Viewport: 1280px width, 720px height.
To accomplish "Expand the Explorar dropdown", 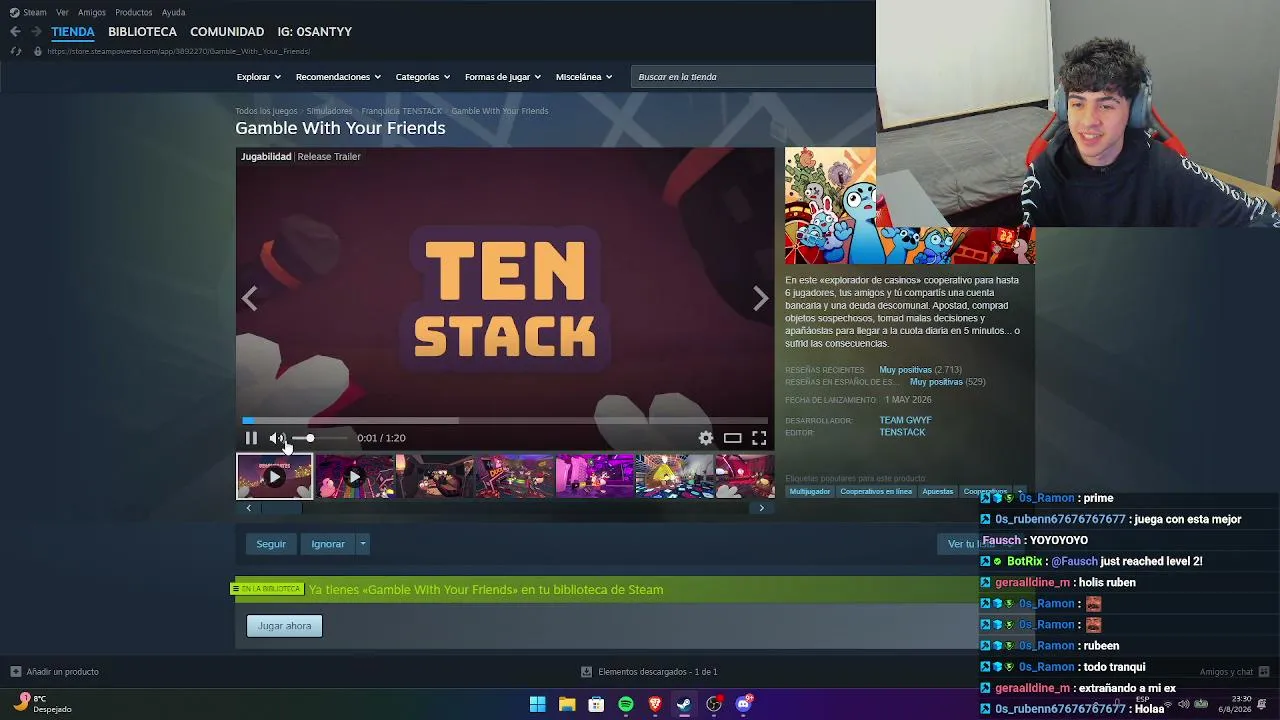I will pos(258,77).
